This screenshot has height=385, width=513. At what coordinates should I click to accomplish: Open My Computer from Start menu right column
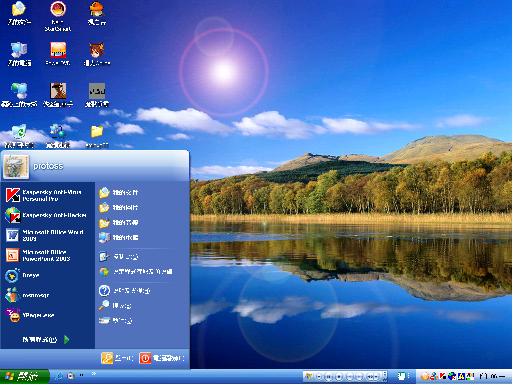118,237
